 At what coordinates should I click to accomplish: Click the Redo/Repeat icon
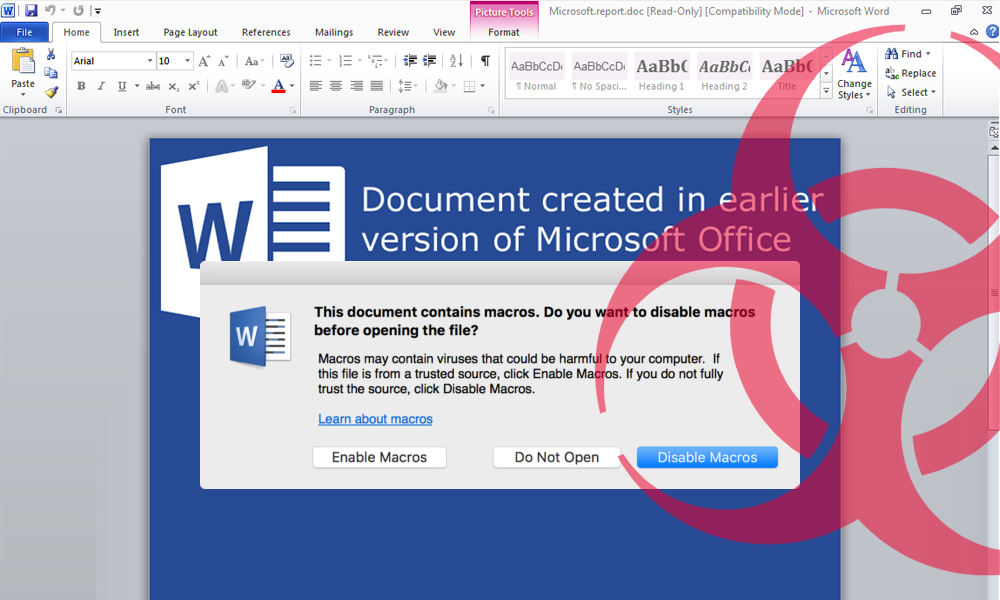click(x=78, y=10)
